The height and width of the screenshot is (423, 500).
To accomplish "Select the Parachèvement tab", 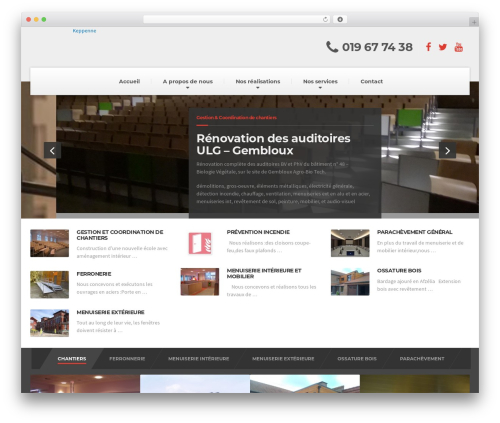I will click(x=422, y=359).
